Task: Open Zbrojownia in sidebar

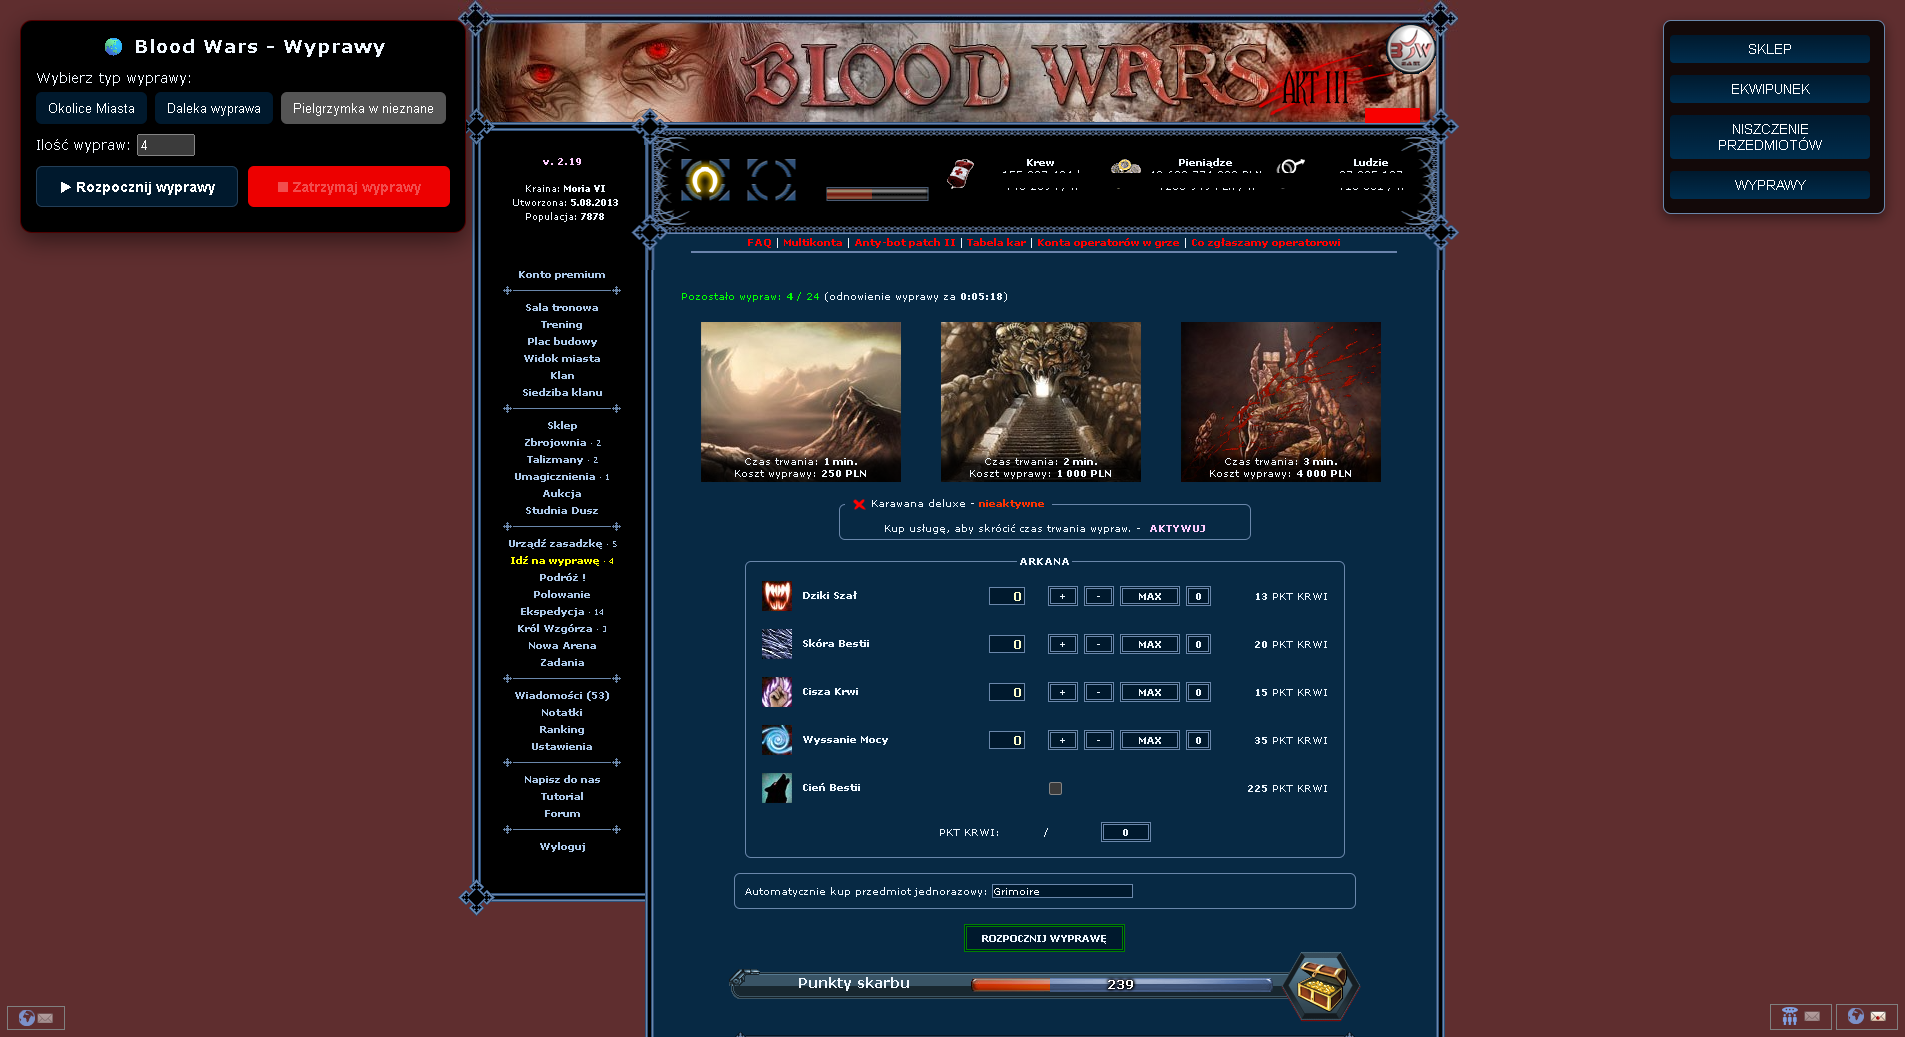Action: click(555, 443)
